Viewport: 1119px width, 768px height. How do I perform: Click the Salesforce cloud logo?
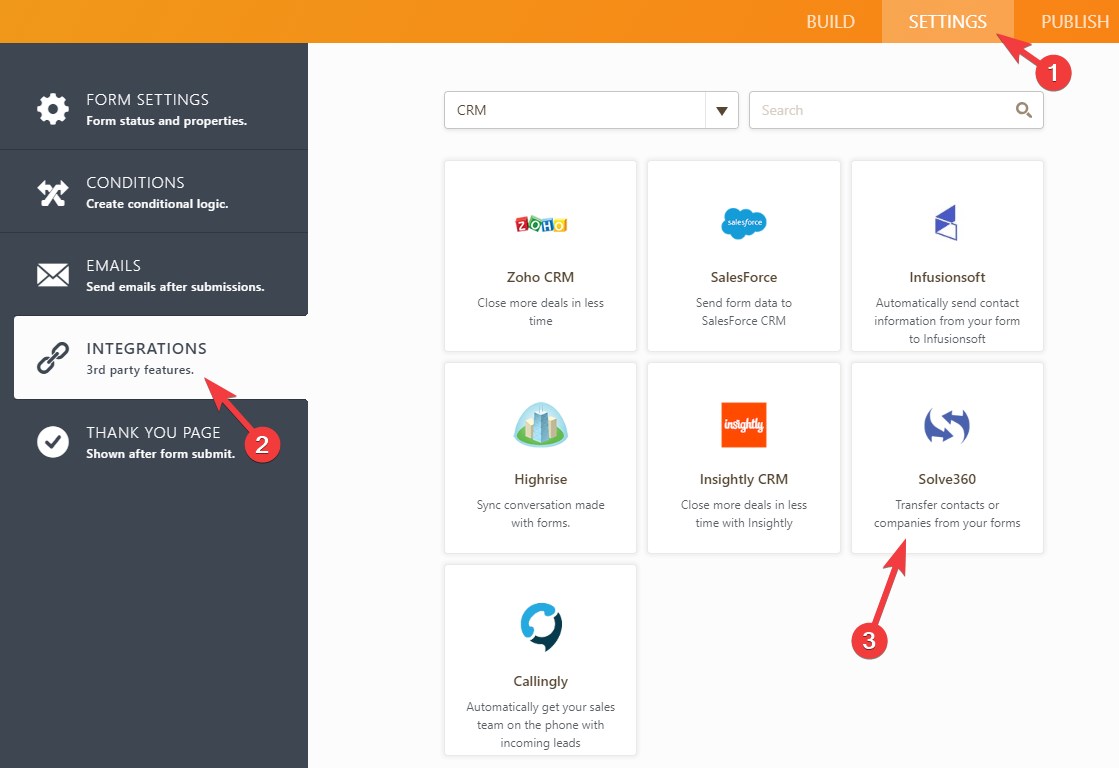pos(744,223)
